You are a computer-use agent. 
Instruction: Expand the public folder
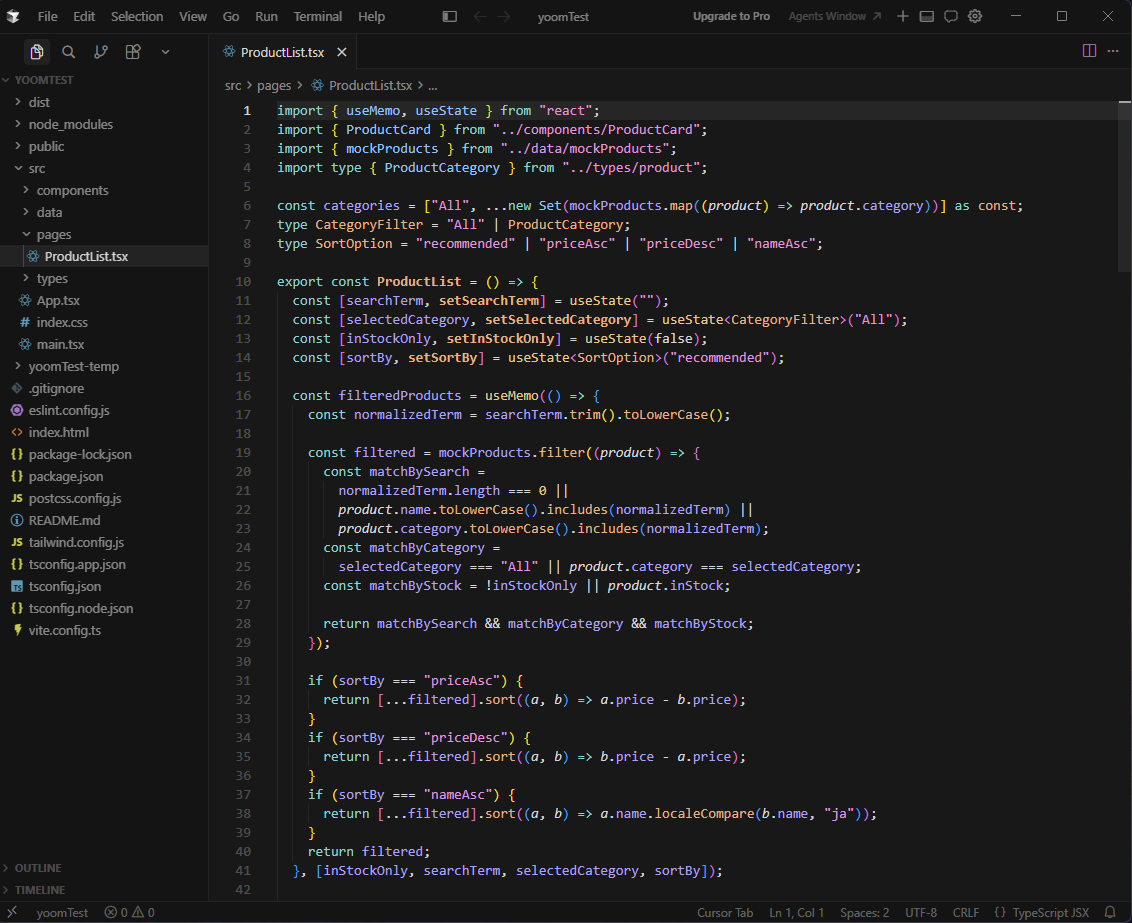[x=105, y=146]
